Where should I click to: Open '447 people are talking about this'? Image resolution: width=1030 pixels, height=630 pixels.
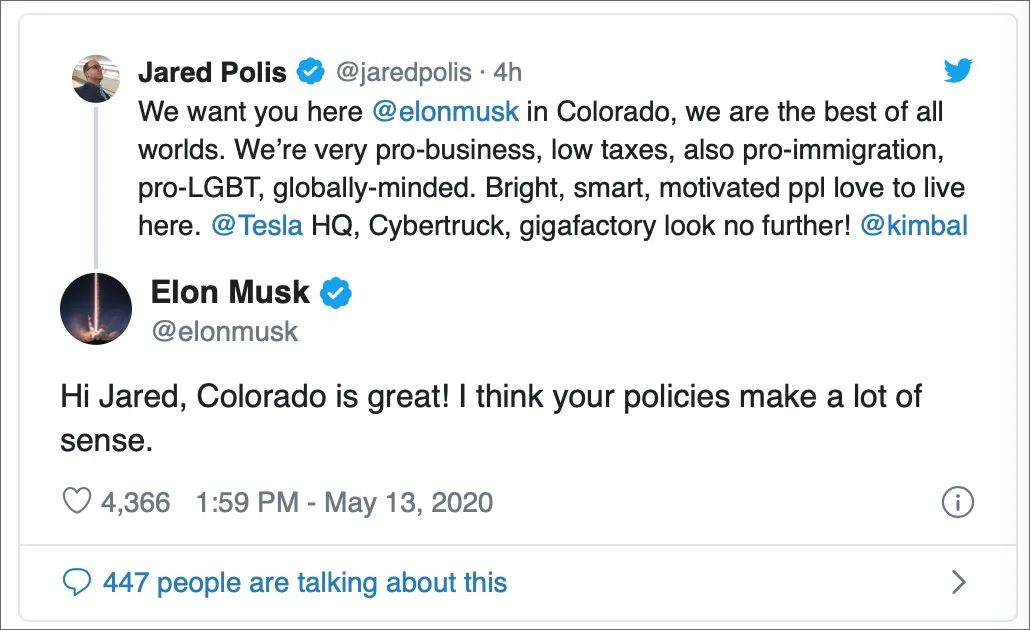tap(305, 583)
